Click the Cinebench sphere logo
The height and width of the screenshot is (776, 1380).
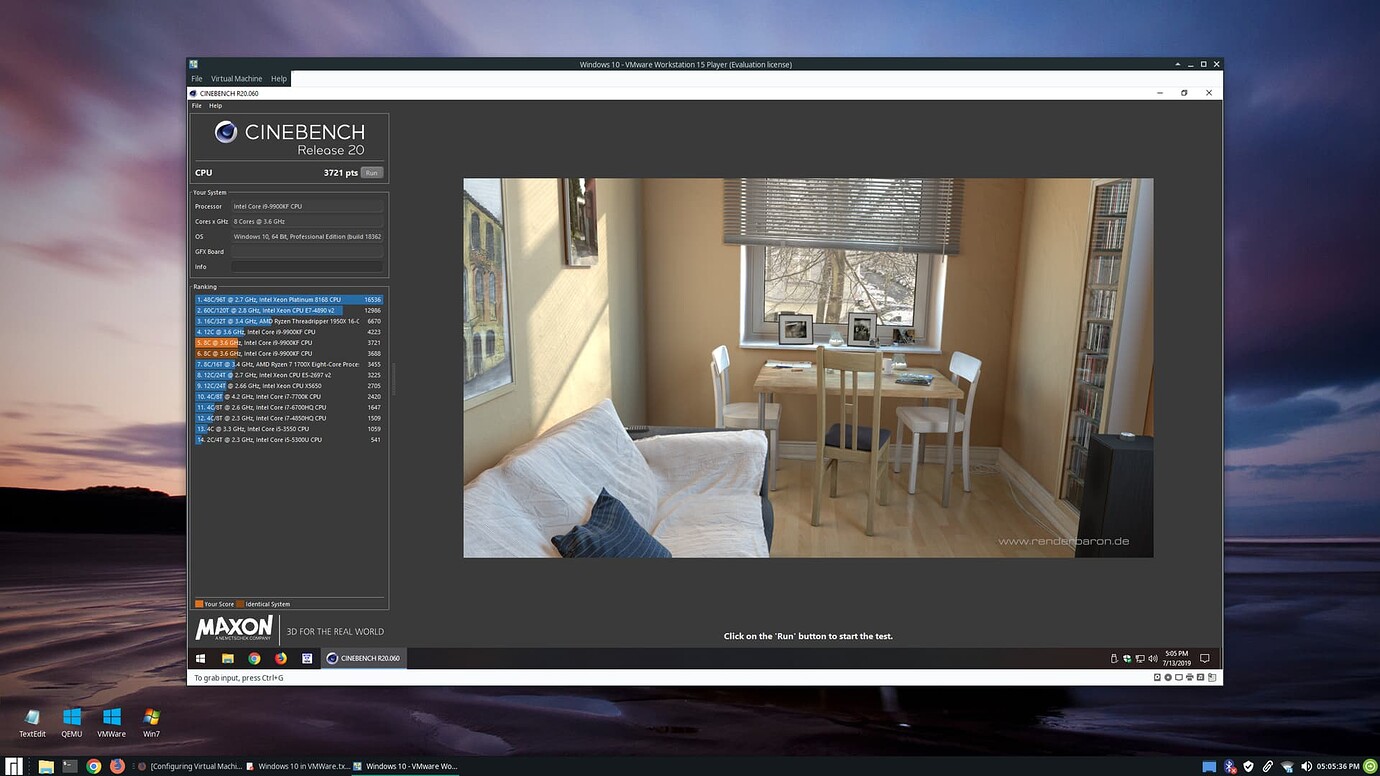tap(226, 132)
